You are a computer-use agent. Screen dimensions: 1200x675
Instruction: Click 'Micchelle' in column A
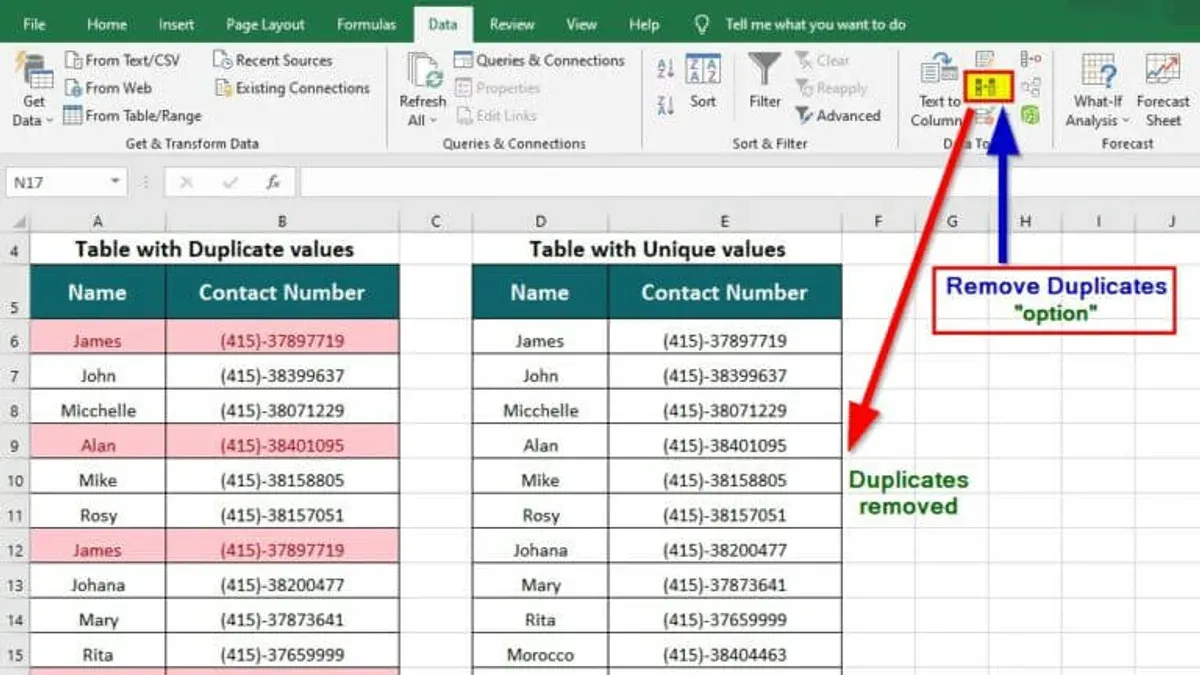point(98,411)
